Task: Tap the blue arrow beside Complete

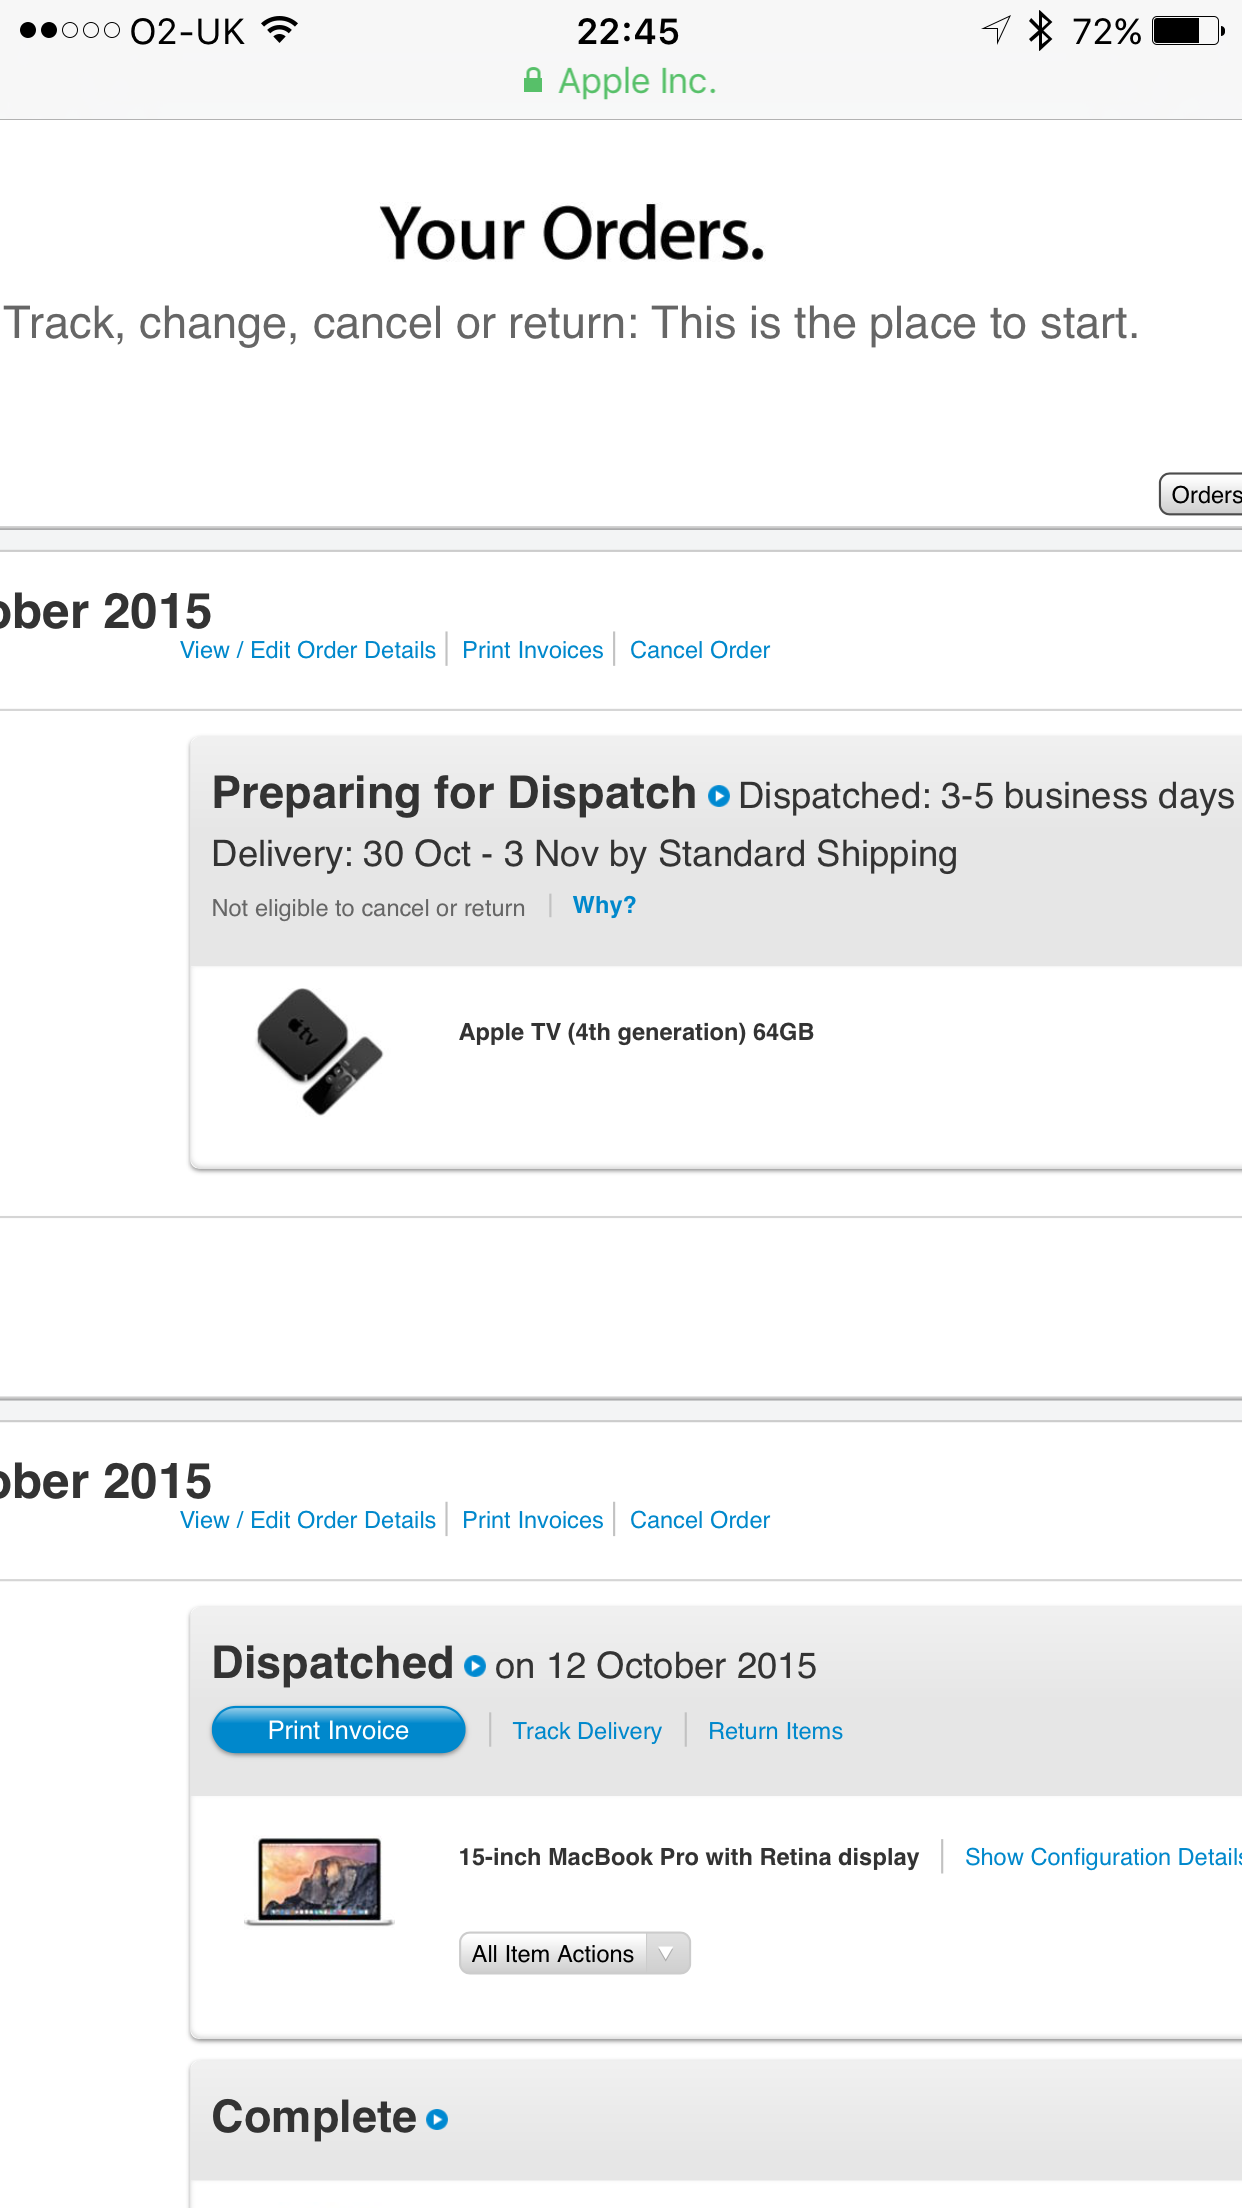Action: pyautogui.click(x=437, y=2119)
